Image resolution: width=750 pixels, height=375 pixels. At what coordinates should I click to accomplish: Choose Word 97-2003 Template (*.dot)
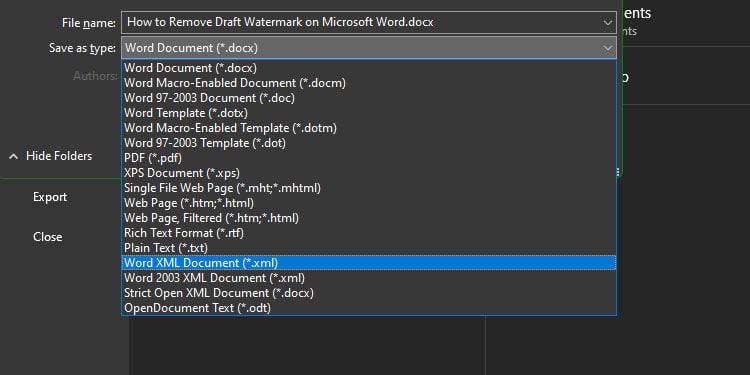tap(369, 143)
